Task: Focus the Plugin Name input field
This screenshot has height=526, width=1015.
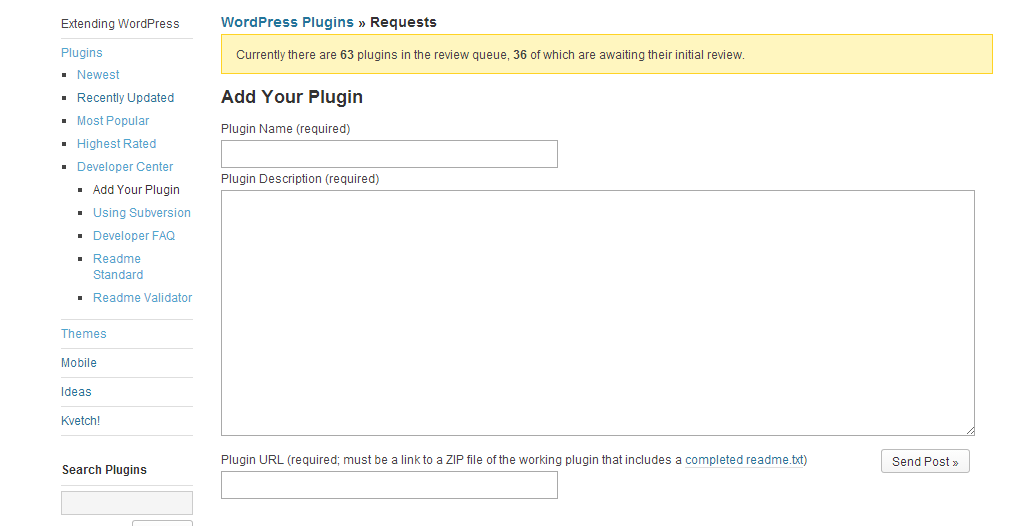Action: tap(389, 154)
